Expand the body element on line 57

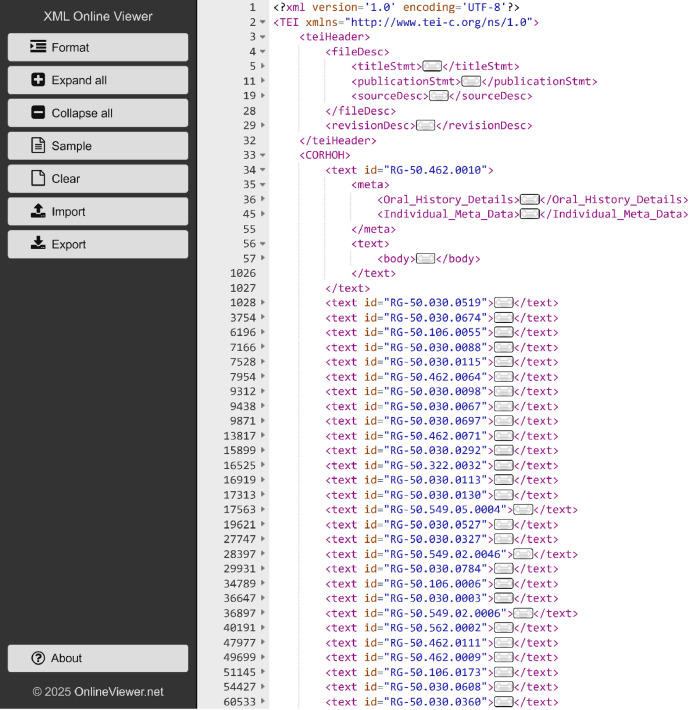click(x=263, y=259)
